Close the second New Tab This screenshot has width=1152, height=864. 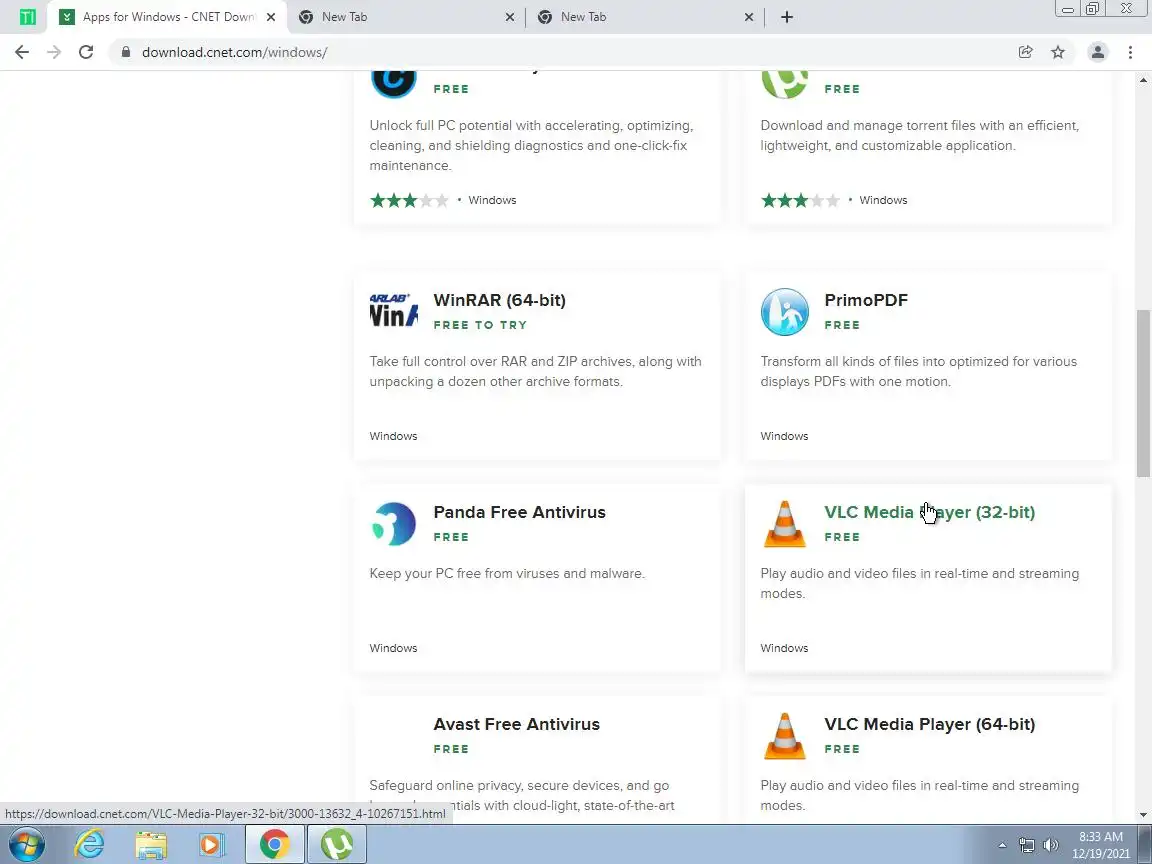(749, 17)
